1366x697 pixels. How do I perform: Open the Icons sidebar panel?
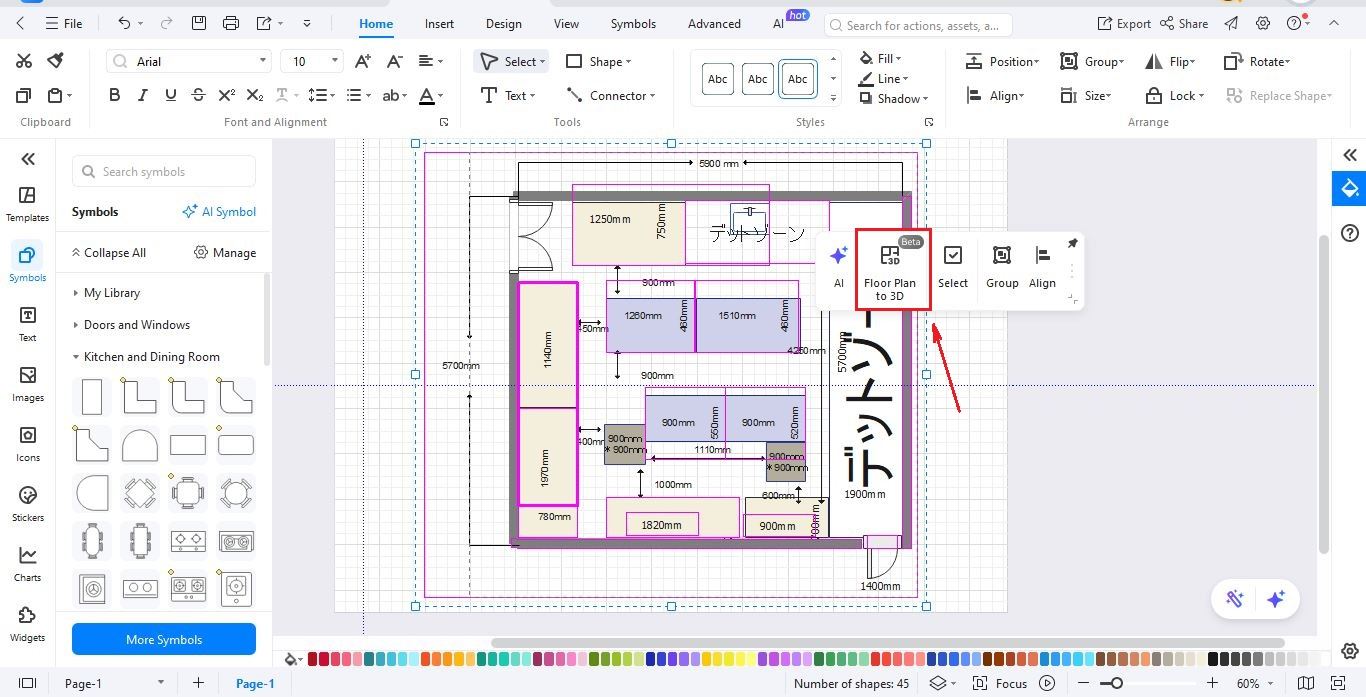coord(27,444)
